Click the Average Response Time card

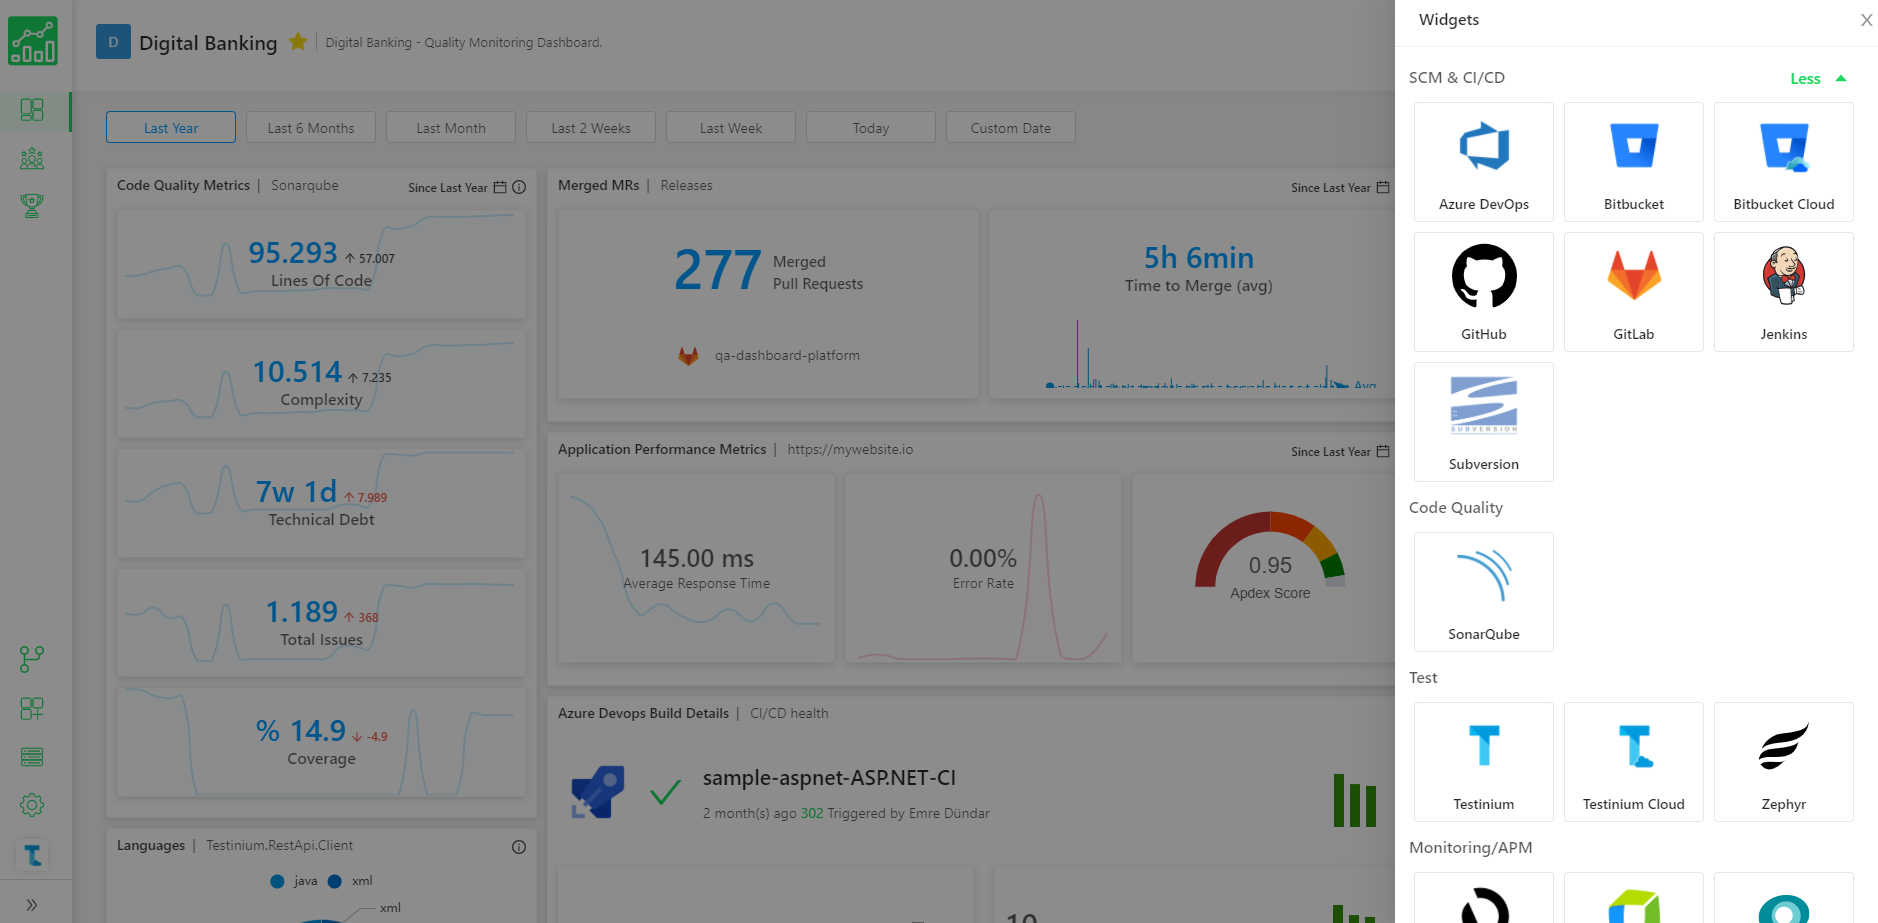(696, 568)
